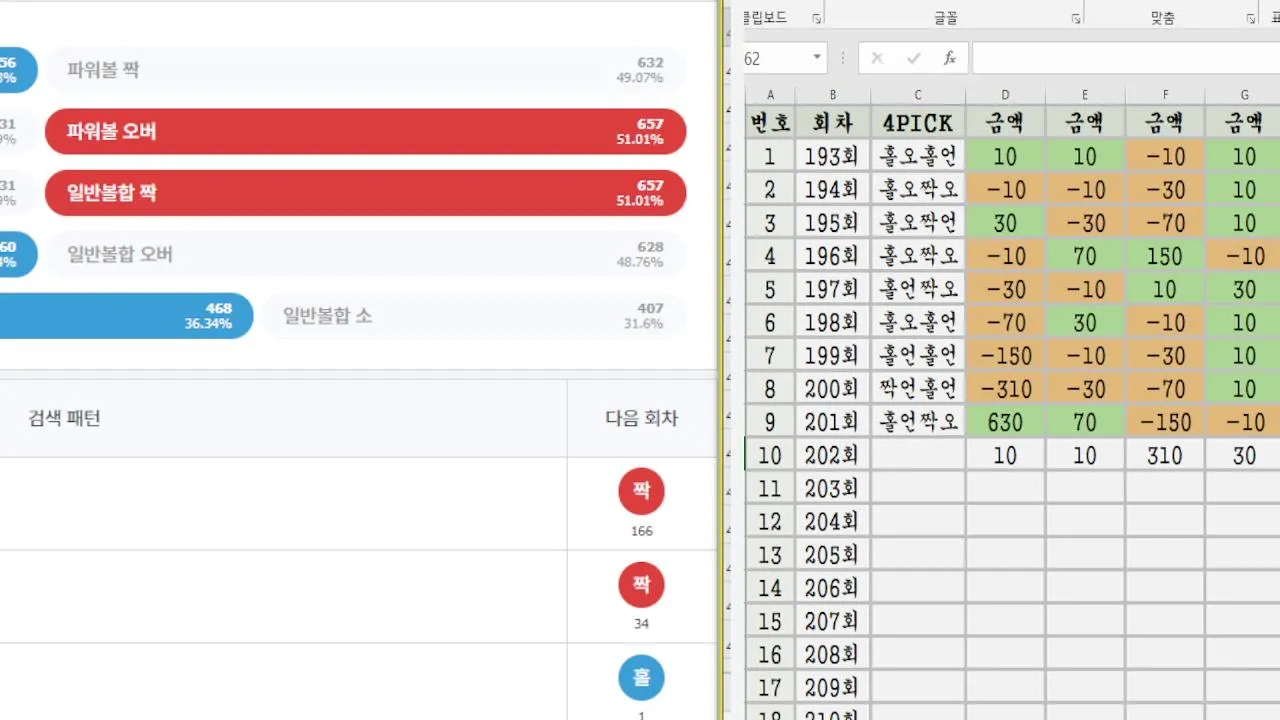
Task: Open the 맞춤 group dialog launcher
Action: 1250,19
